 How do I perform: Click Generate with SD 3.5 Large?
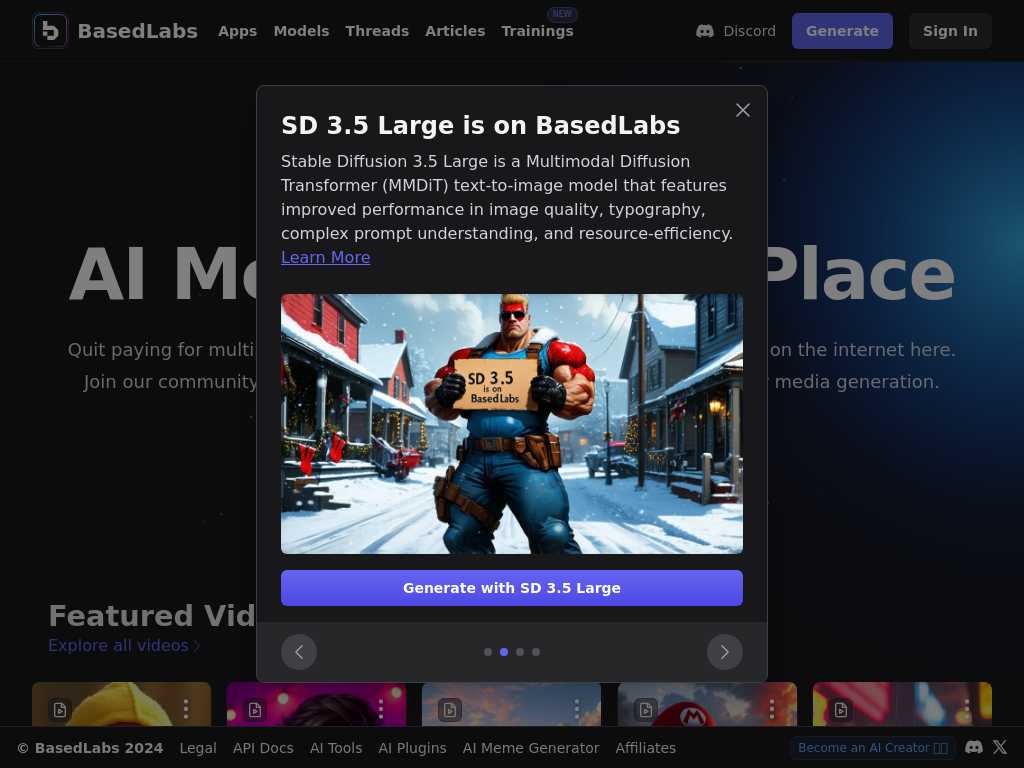coord(512,588)
